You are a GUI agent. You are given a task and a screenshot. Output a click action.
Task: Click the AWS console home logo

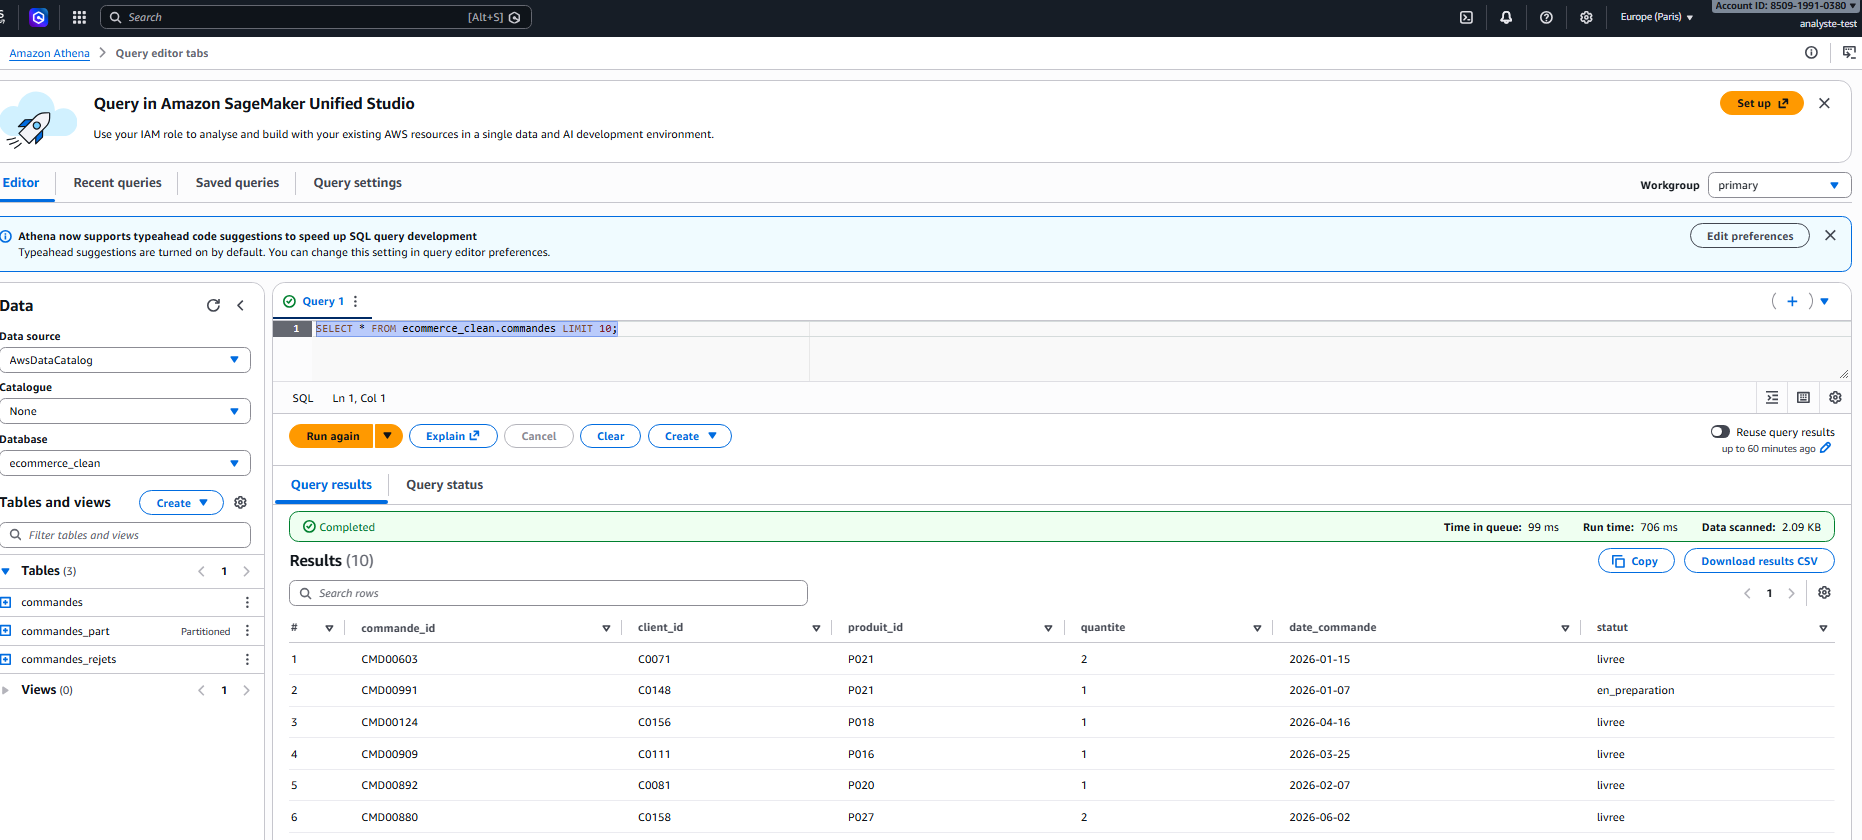click(x=38, y=17)
